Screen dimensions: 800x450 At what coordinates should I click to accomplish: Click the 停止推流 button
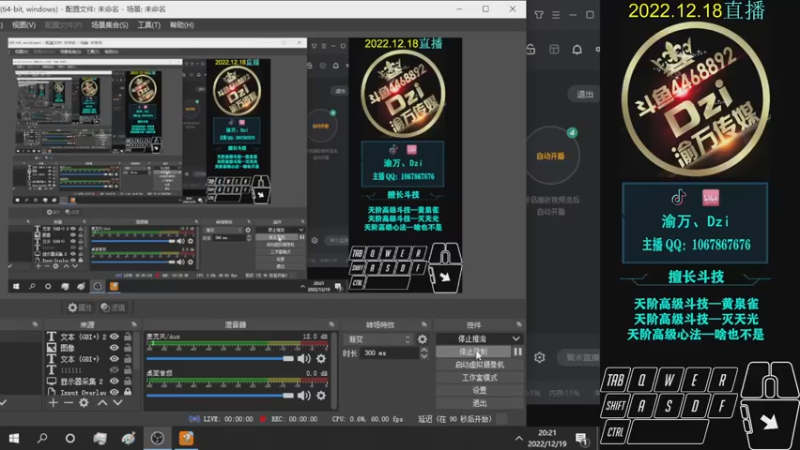tap(472, 339)
